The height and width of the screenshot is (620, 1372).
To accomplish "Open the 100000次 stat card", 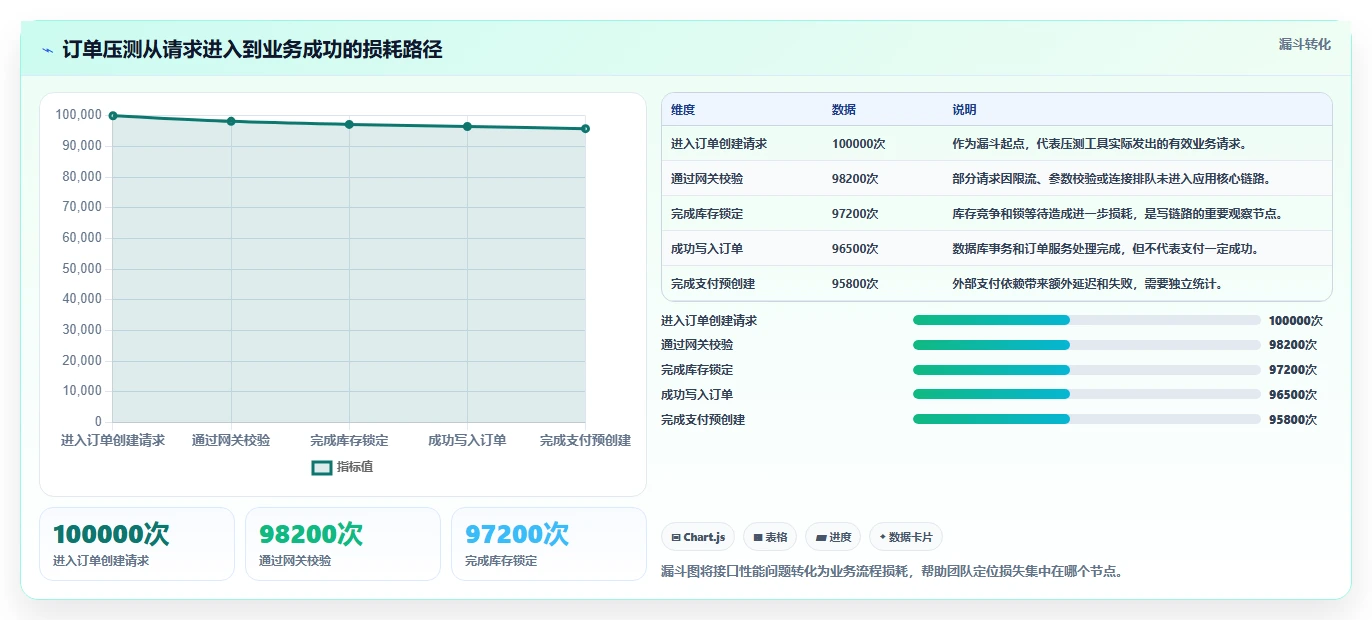I will pyautogui.click(x=137, y=544).
